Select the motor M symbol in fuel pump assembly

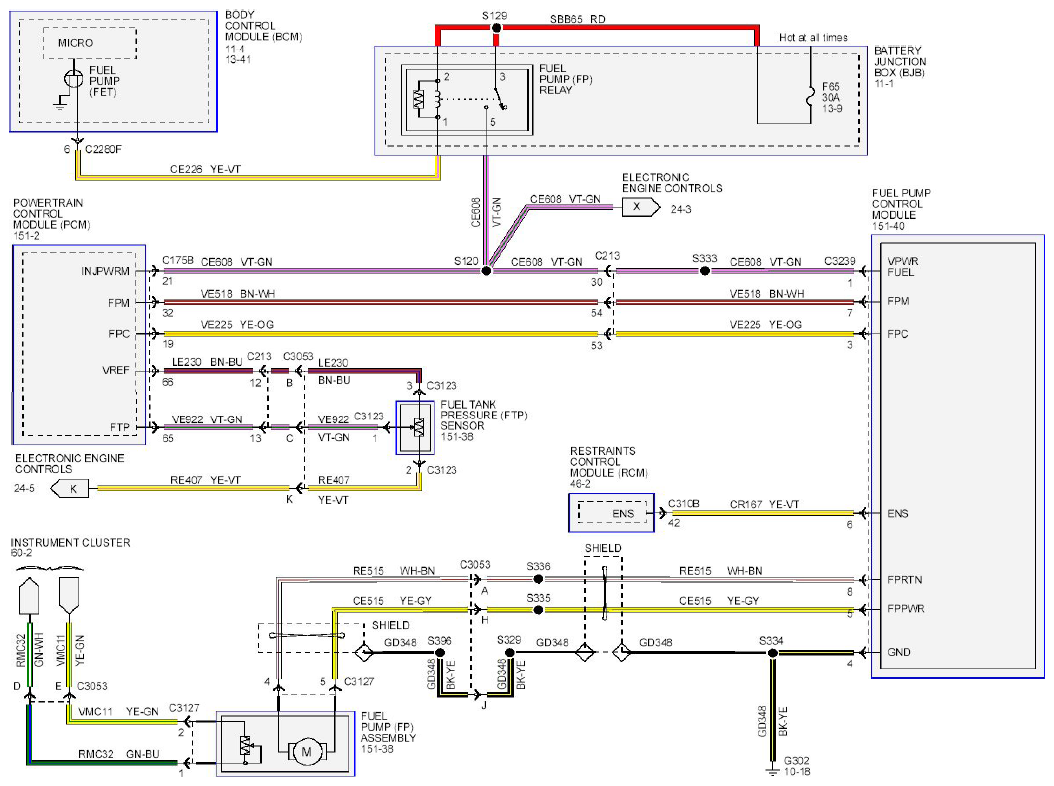307,752
